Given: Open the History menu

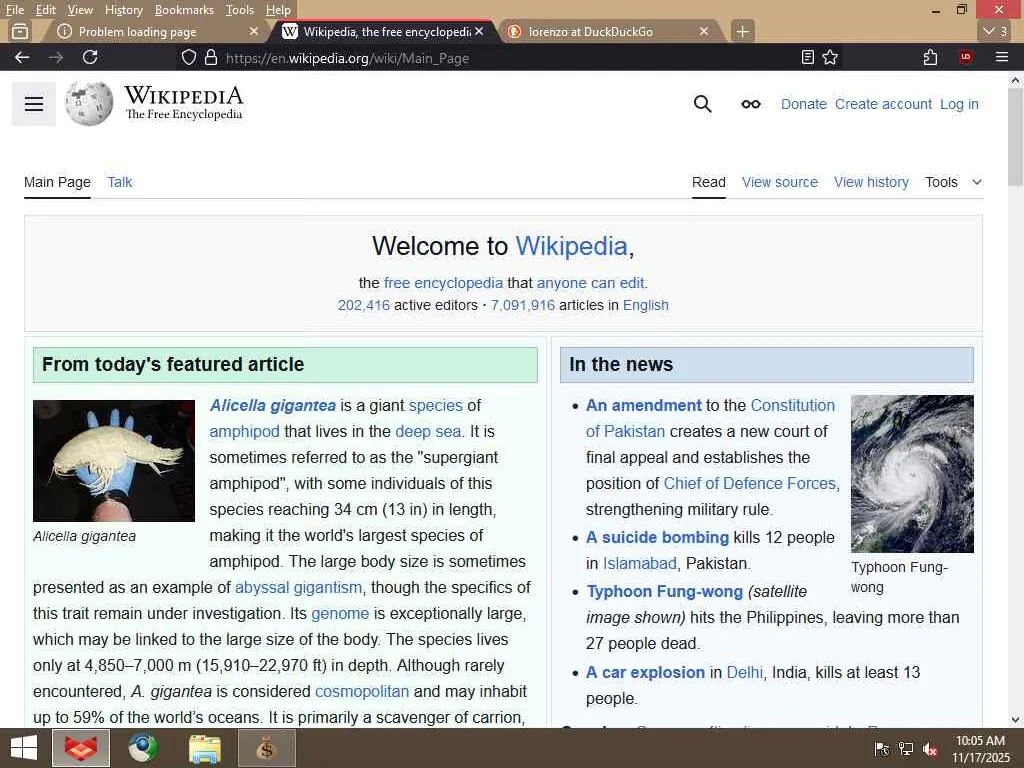Looking at the screenshot, I should click(123, 10).
